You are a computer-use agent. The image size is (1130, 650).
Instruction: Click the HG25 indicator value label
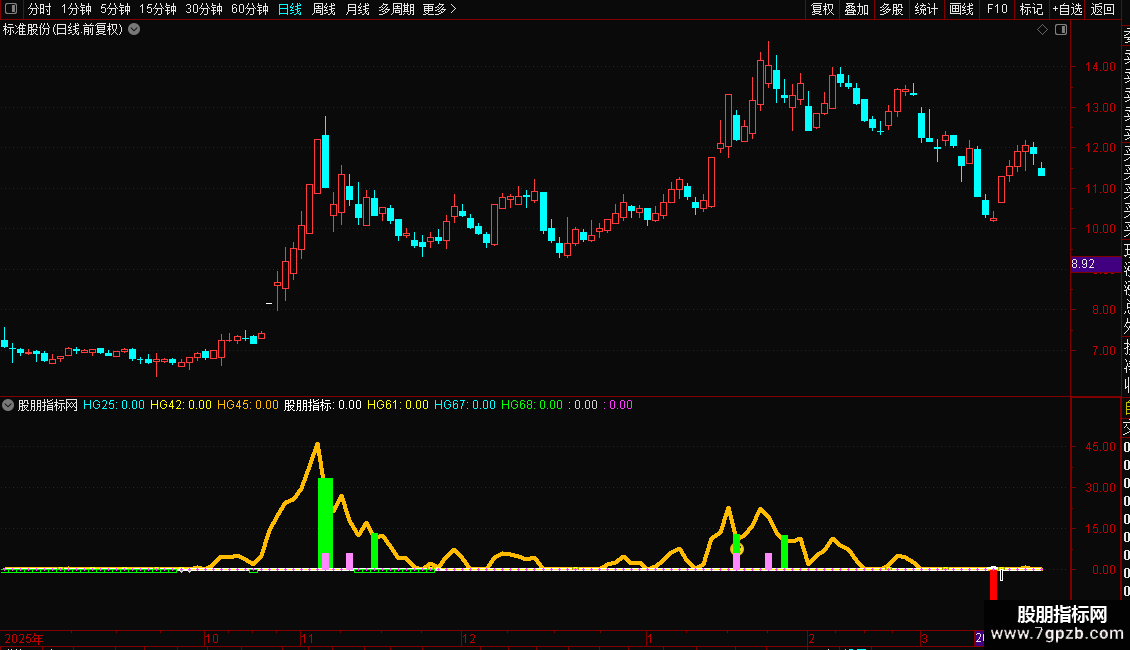[x=113, y=405]
